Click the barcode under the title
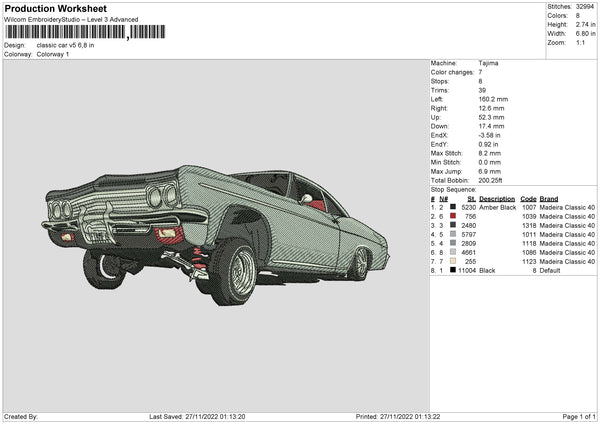600x424 pixels. tap(65, 33)
